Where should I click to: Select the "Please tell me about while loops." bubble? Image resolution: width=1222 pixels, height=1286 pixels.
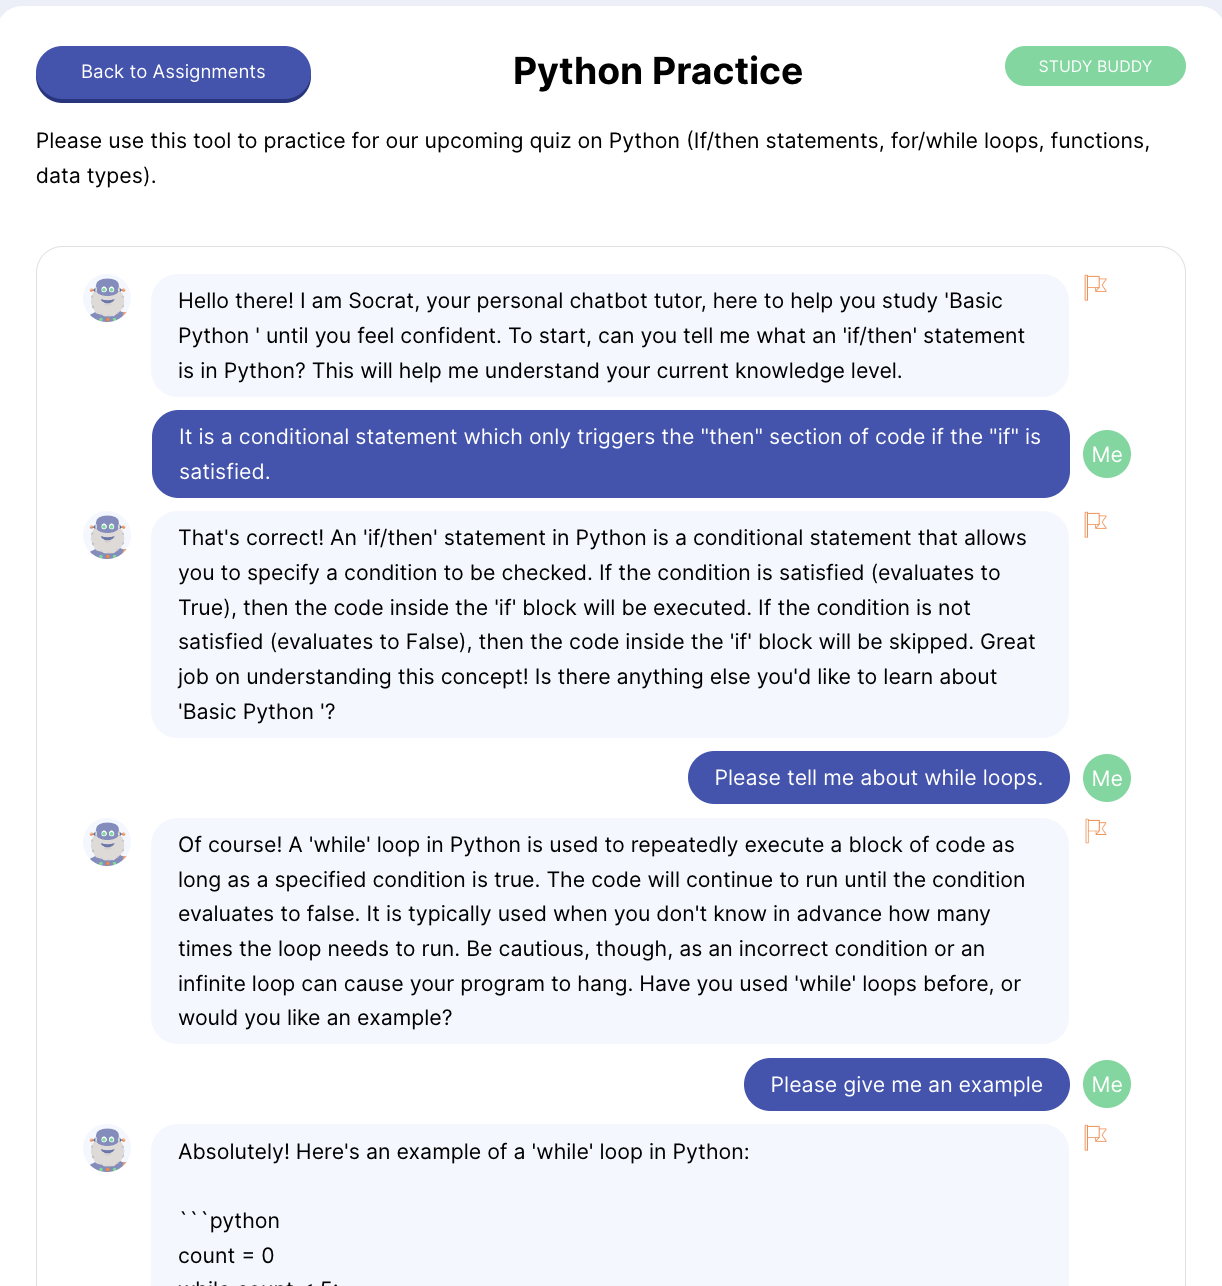878,777
